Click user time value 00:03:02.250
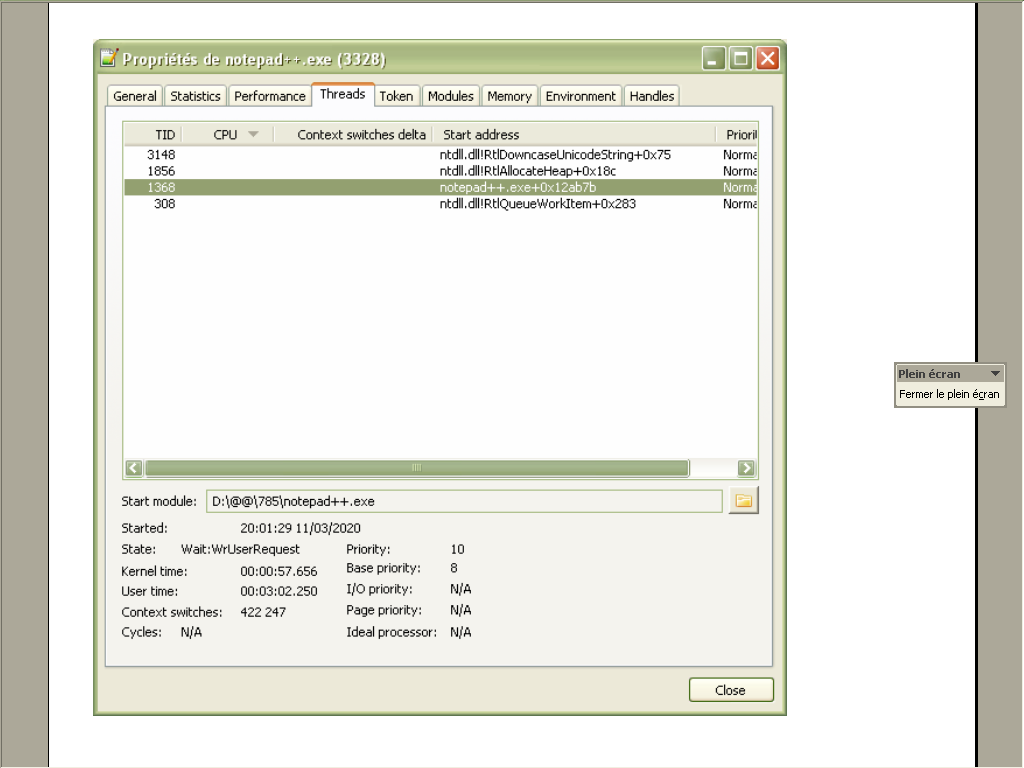This screenshot has height=768, width=1024. [279, 592]
